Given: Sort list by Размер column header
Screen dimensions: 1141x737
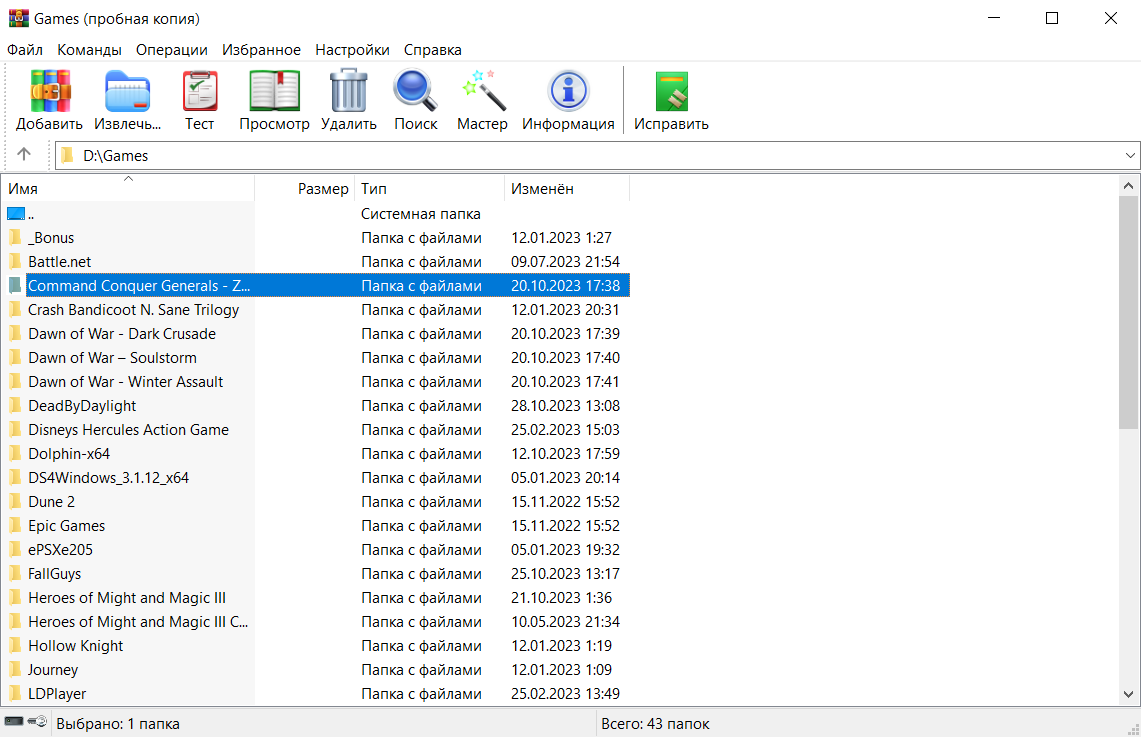Looking at the screenshot, I should pos(304,188).
